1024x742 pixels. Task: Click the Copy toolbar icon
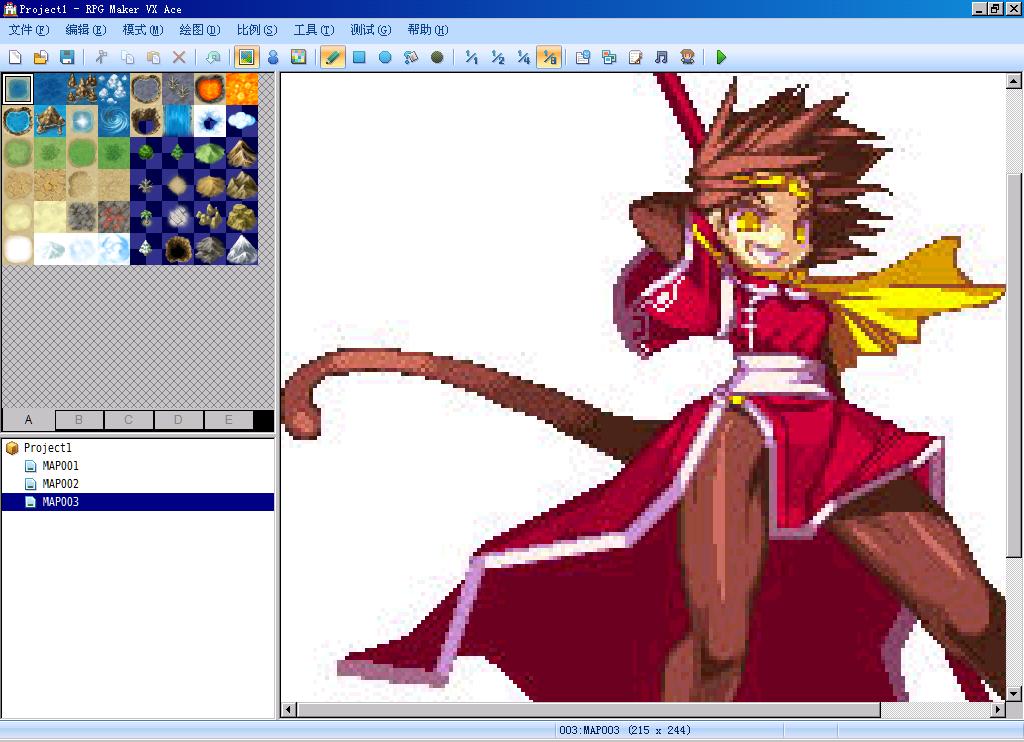click(127, 57)
